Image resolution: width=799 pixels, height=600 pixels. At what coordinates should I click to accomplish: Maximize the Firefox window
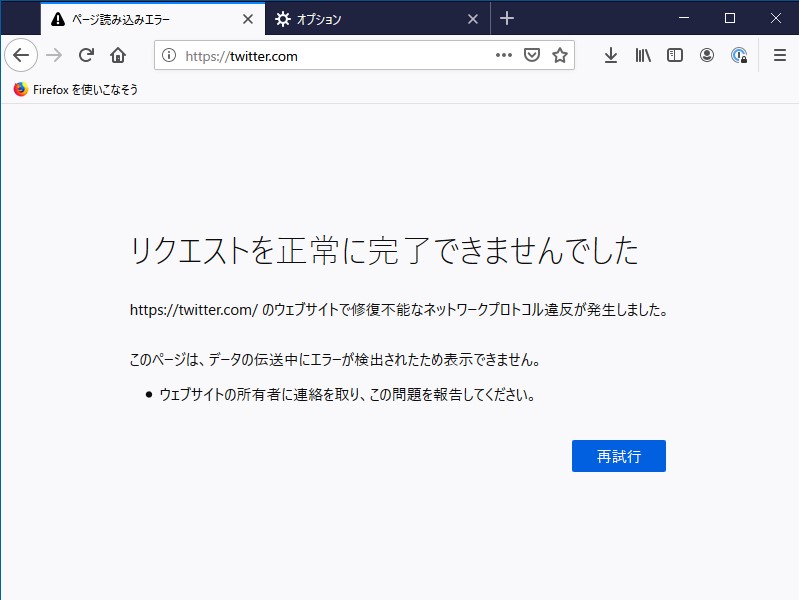tap(730, 18)
